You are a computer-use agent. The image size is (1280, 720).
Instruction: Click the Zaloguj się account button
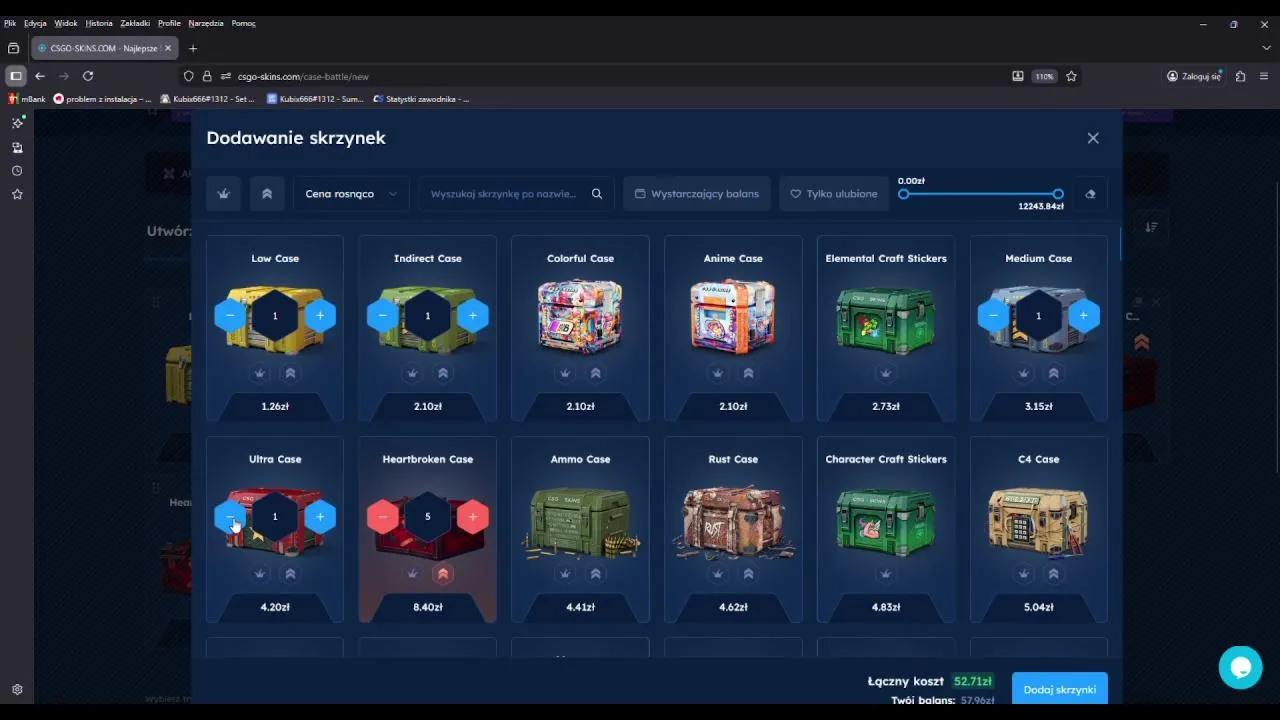pos(1195,76)
